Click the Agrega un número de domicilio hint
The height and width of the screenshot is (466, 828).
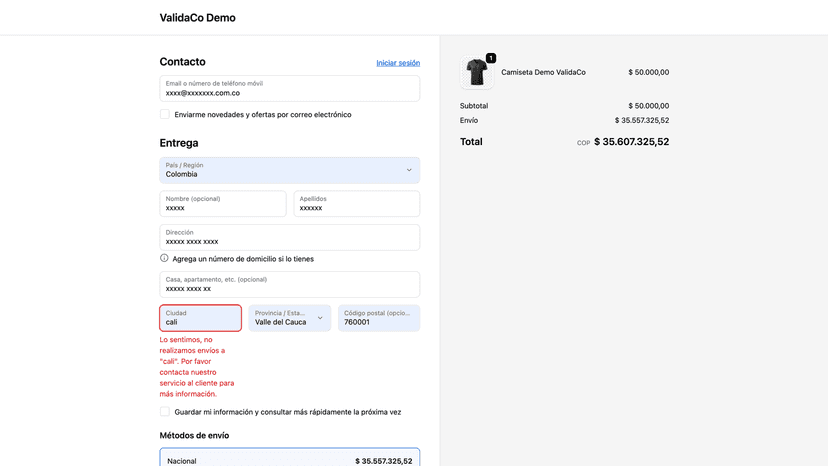pyautogui.click(x=243, y=259)
